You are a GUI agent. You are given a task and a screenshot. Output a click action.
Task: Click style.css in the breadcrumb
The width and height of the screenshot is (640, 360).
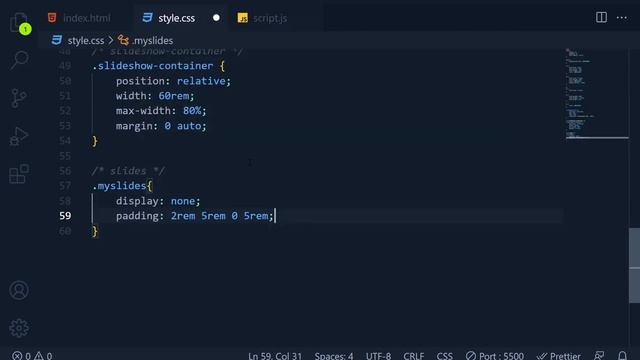tap(86, 40)
